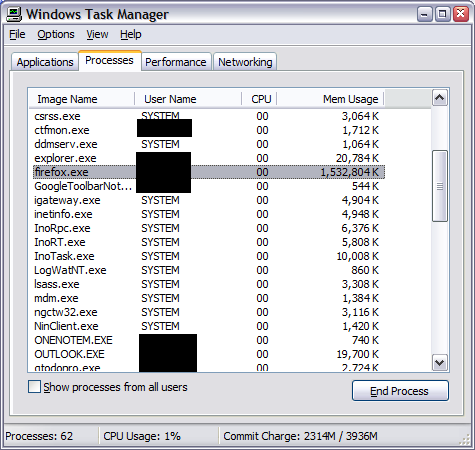Click the End Process button
This screenshot has width=475, height=450.
[400, 391]
